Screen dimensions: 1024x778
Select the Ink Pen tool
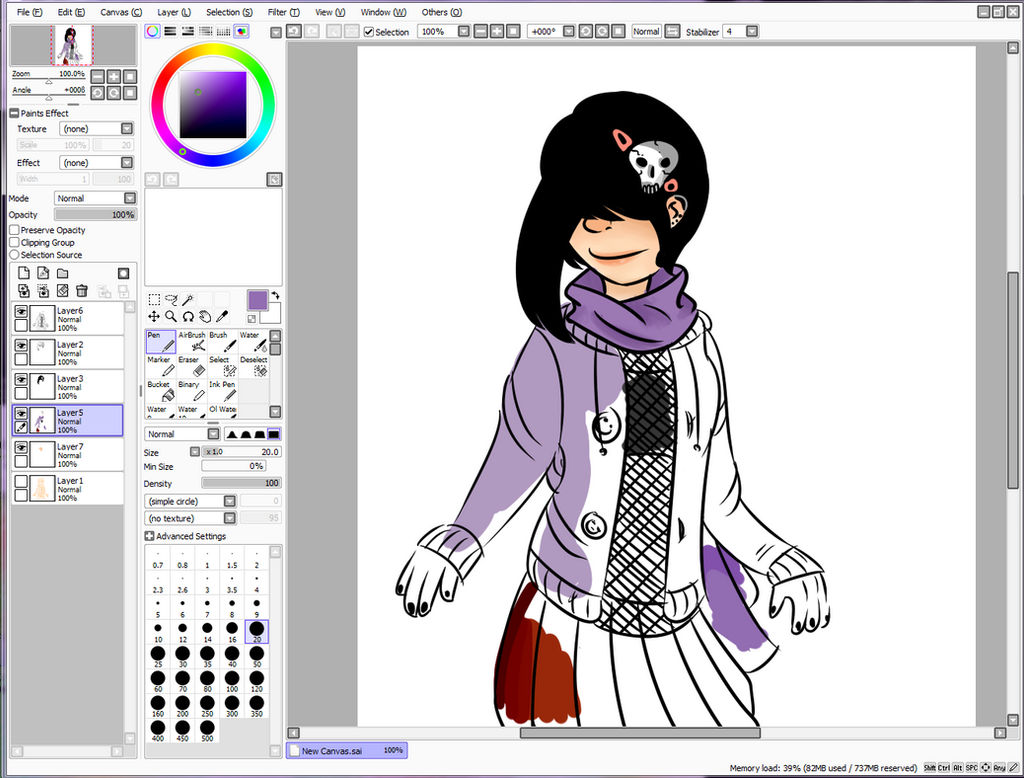pyautogui.click(x=223, y=391)
